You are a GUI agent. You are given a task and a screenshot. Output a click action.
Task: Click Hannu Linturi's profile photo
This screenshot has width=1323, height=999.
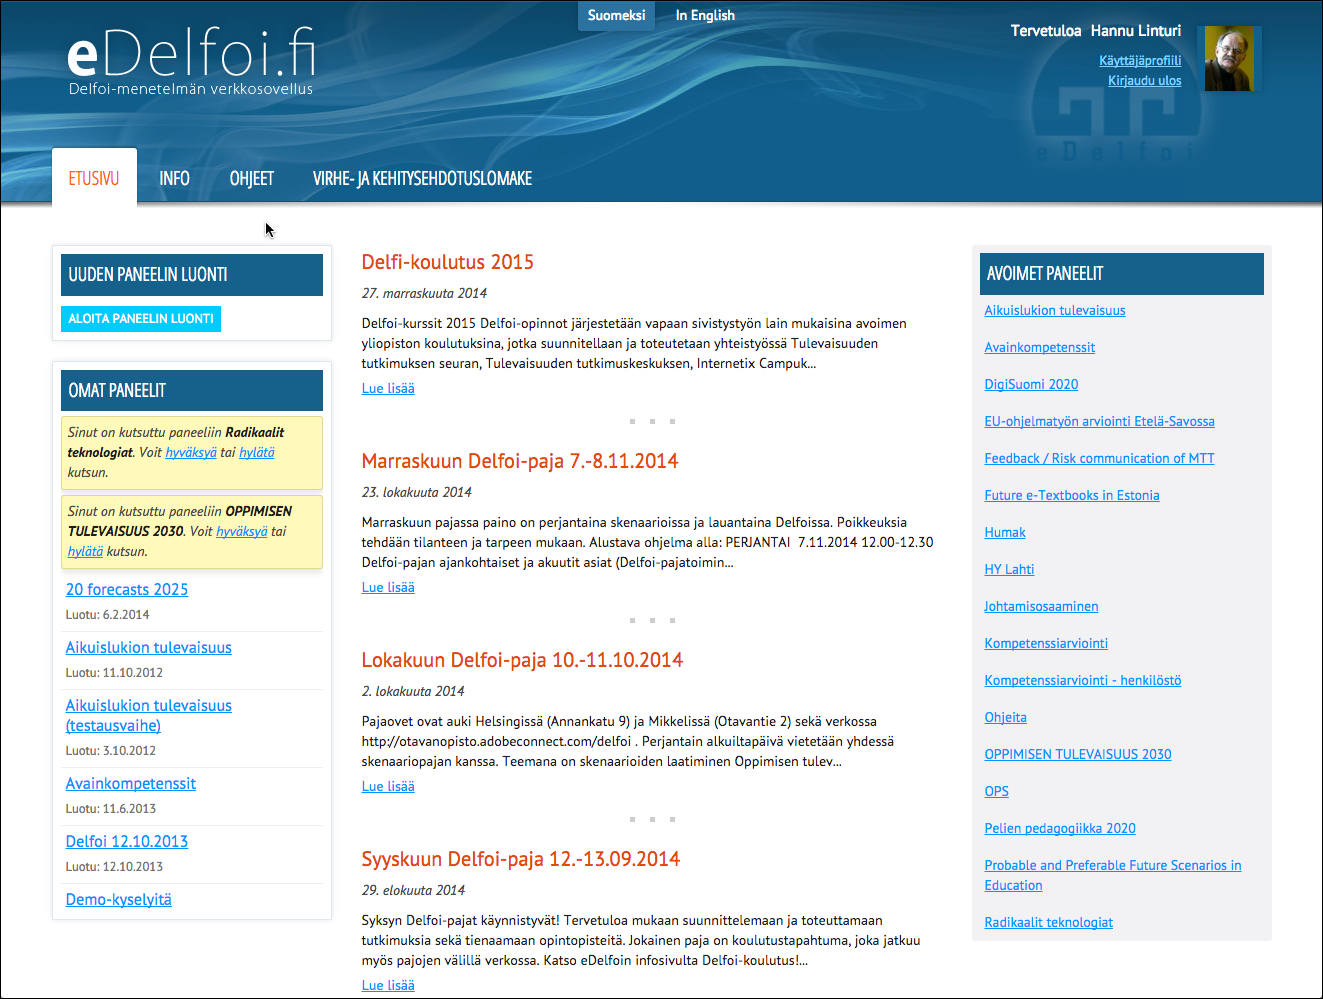[1229, 59]
